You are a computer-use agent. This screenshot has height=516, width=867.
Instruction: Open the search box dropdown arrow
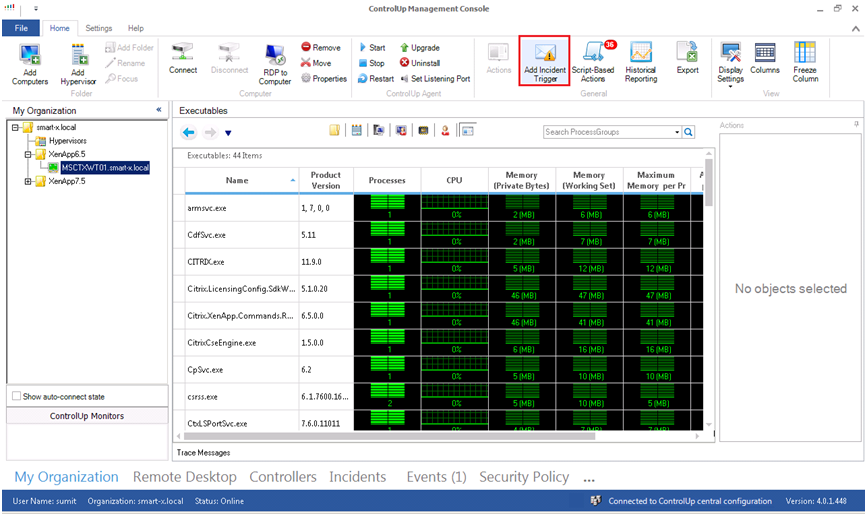[x=677, y=132]
